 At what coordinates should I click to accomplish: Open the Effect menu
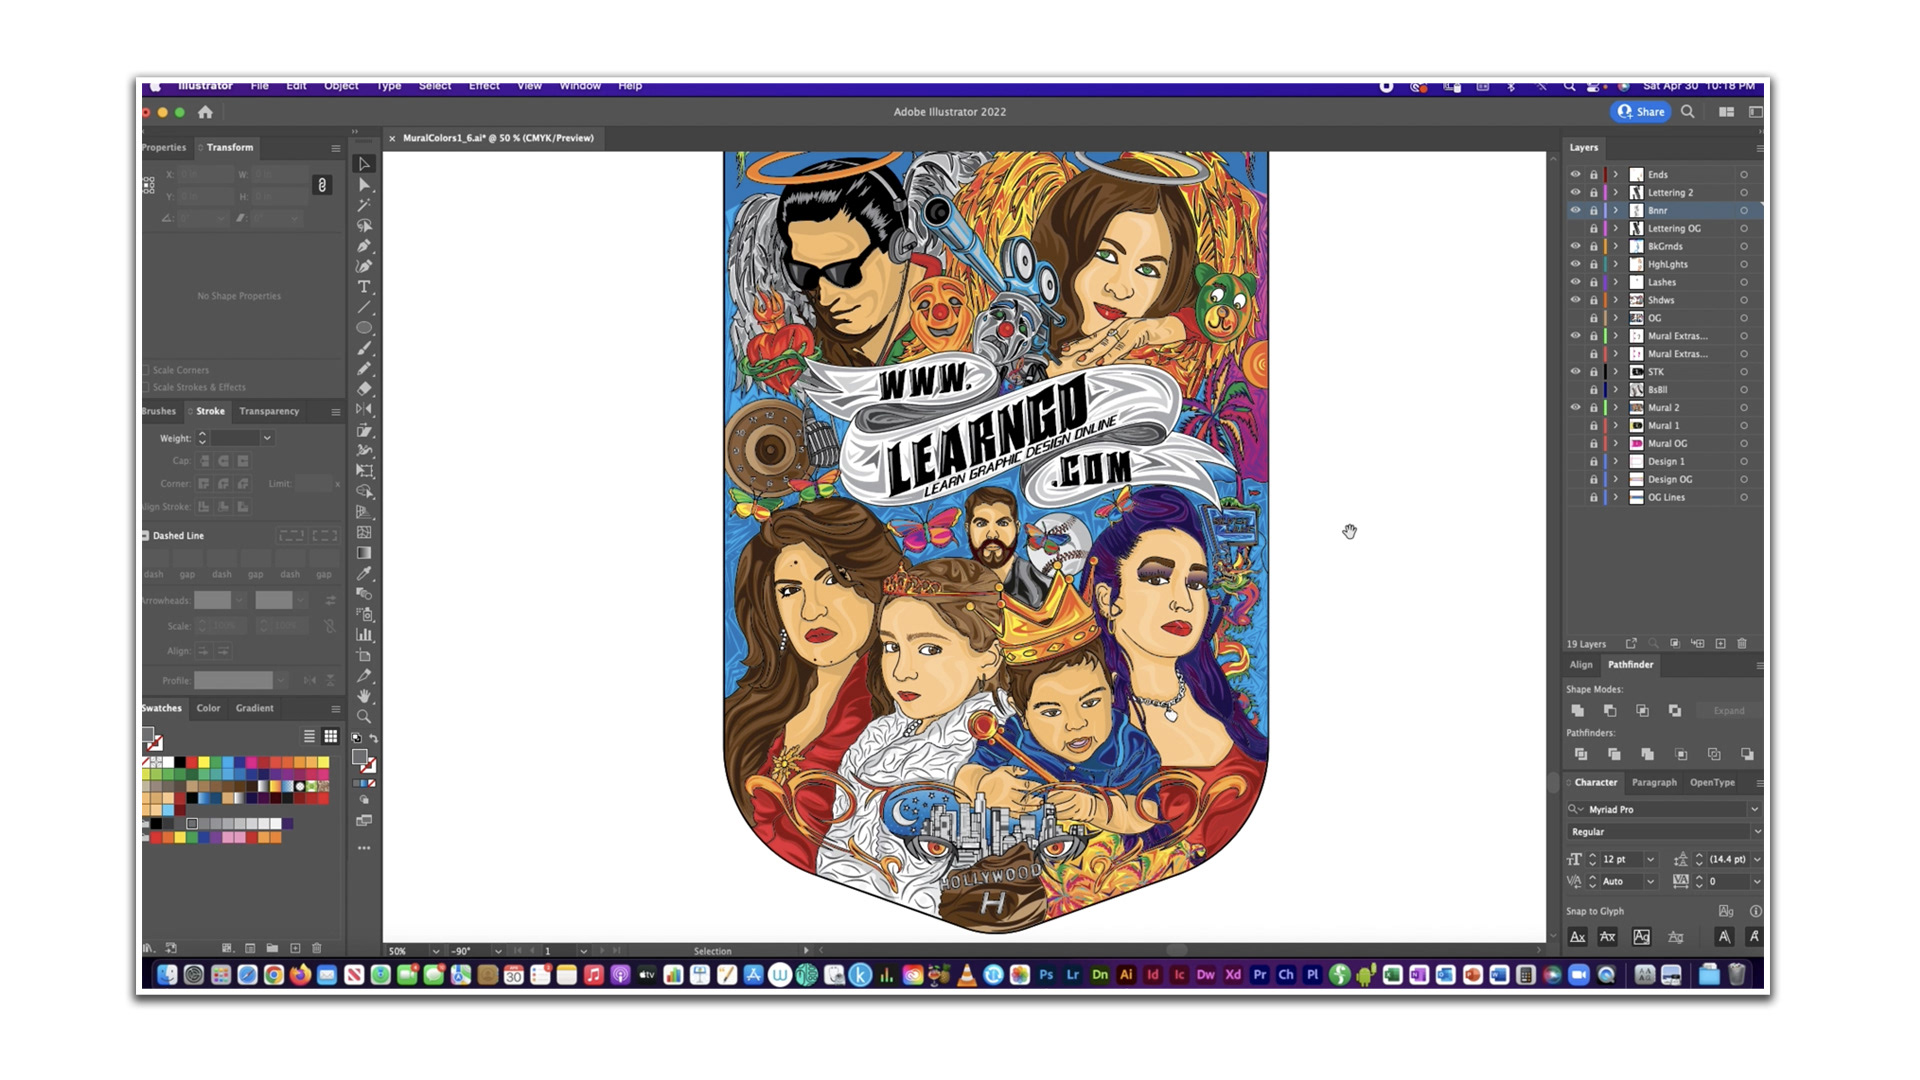[x=484, y=86]
